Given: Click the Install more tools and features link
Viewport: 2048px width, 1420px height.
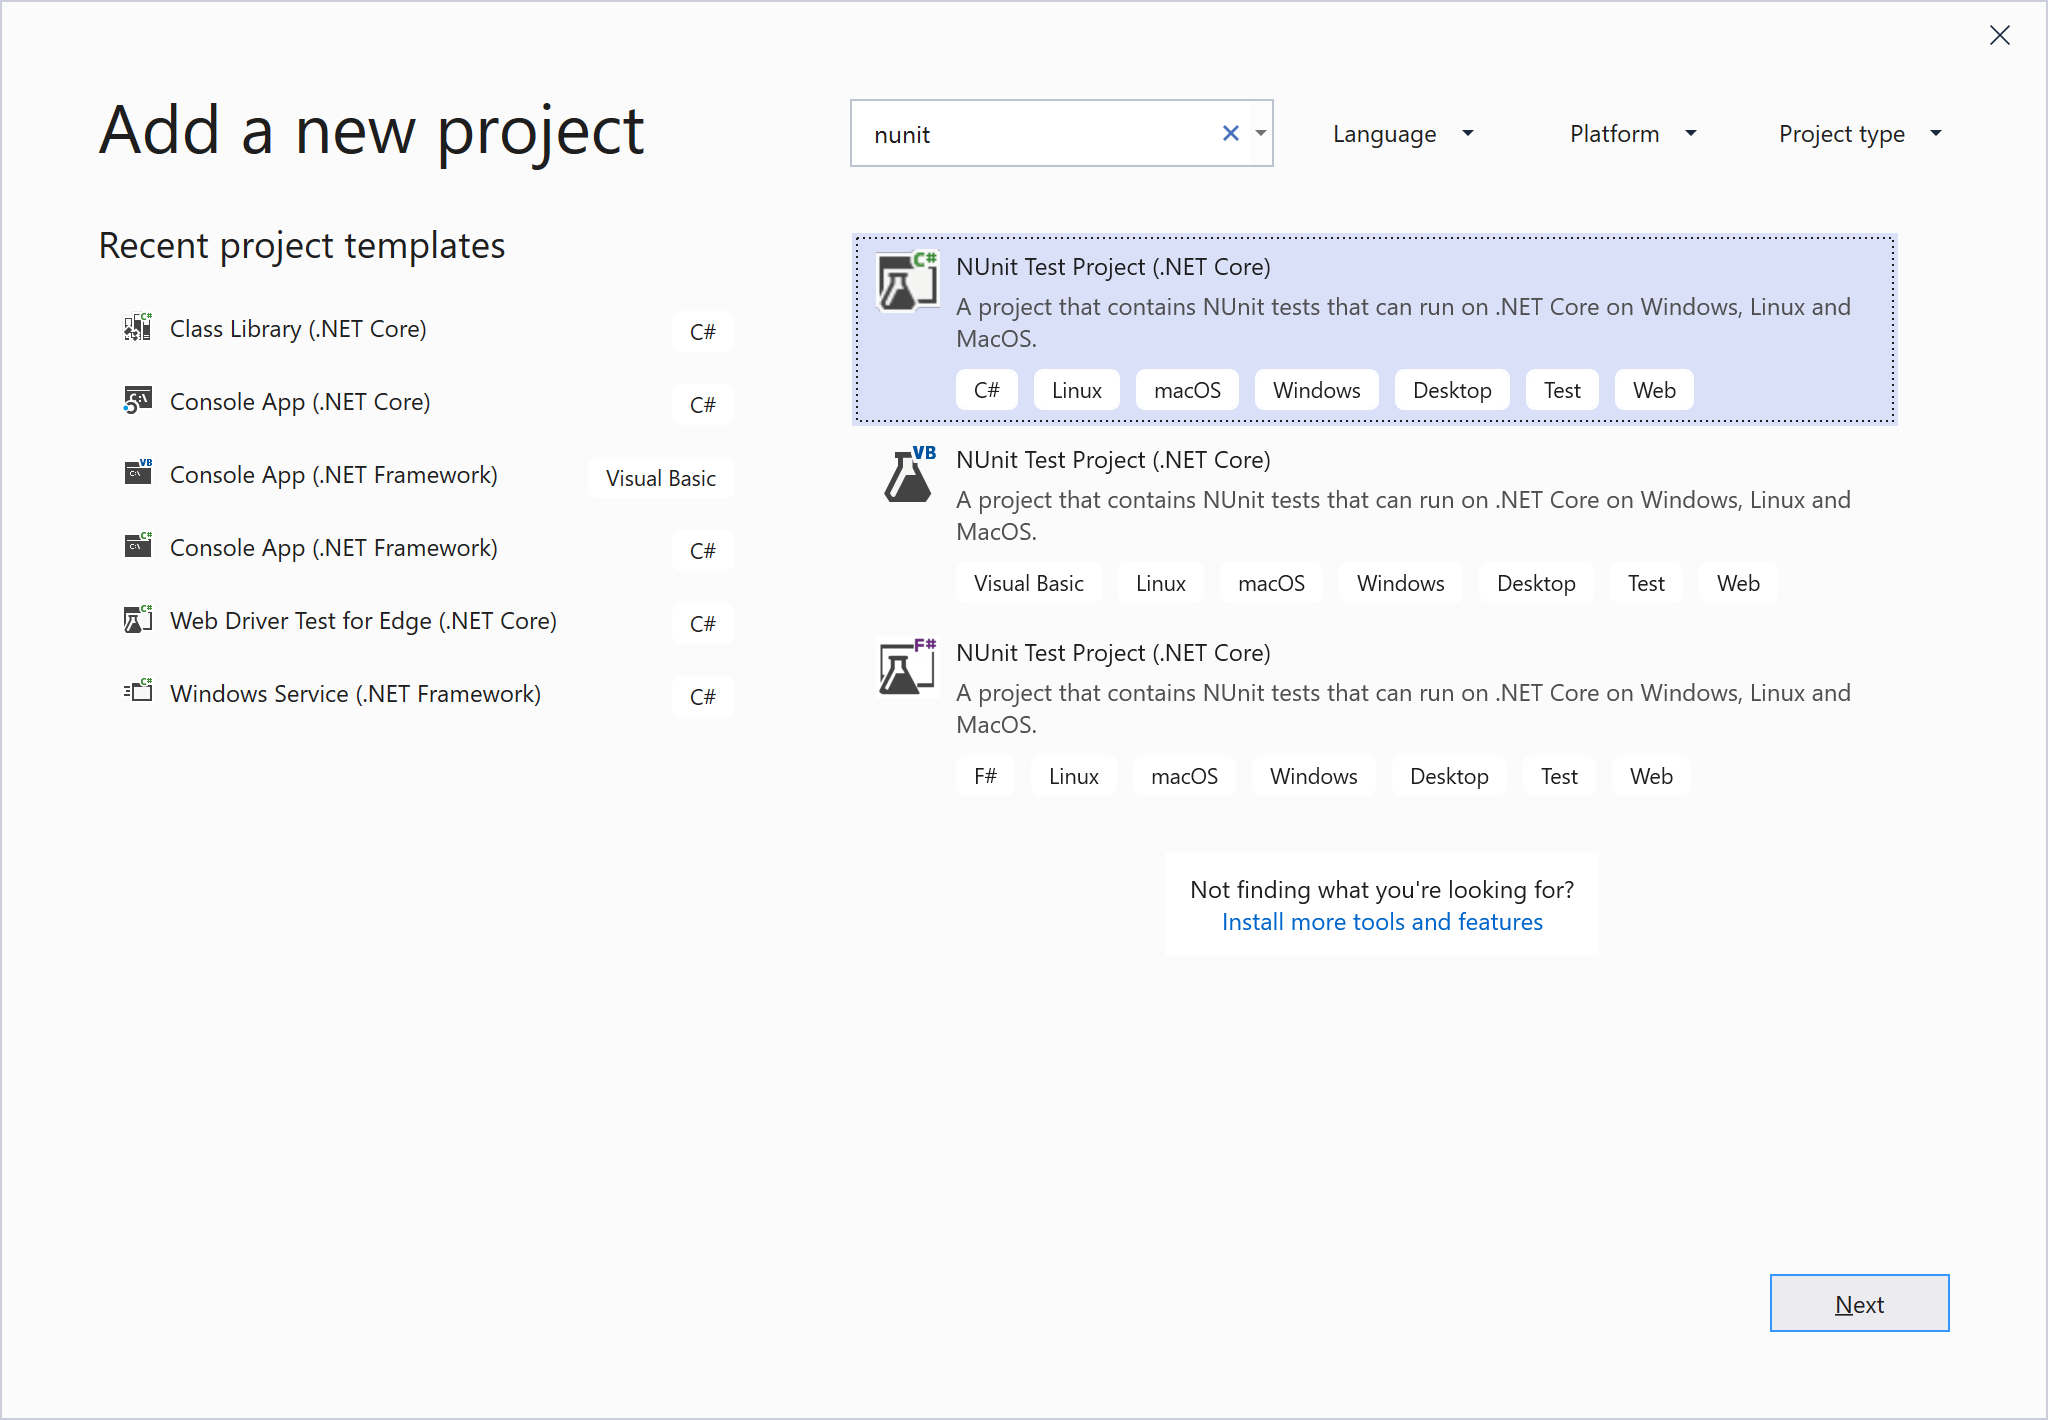Looking at the screenshot, I should (1381, 921).
